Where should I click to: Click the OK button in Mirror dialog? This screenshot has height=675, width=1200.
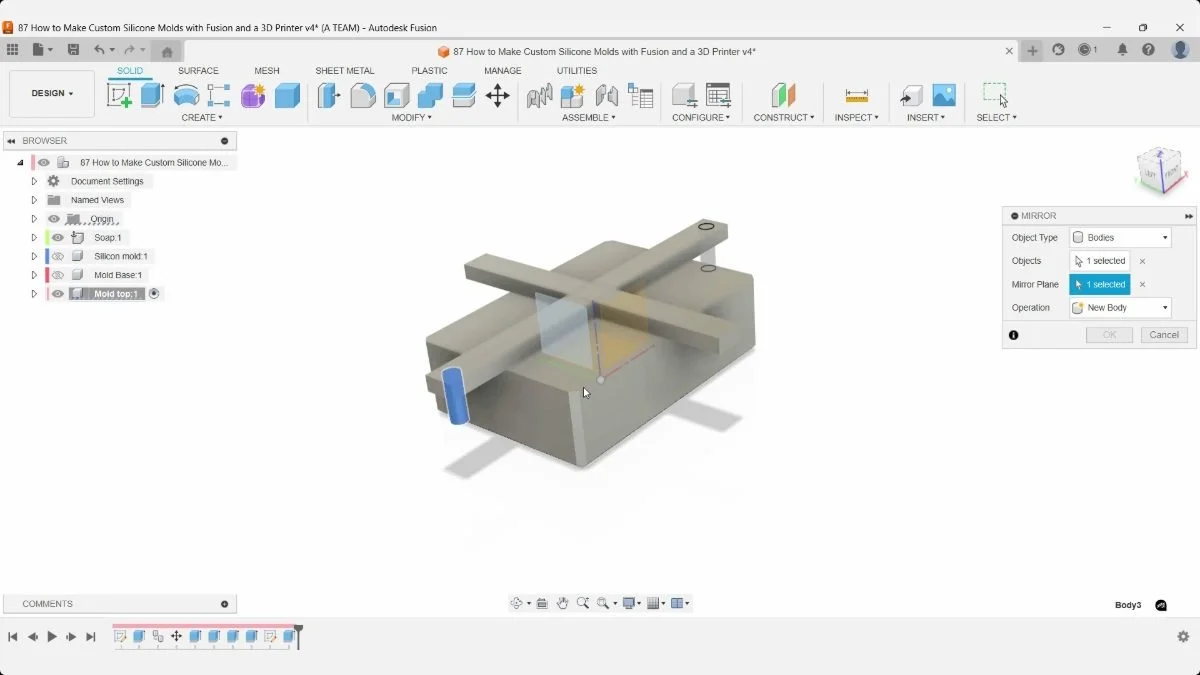coord(1109,335)
